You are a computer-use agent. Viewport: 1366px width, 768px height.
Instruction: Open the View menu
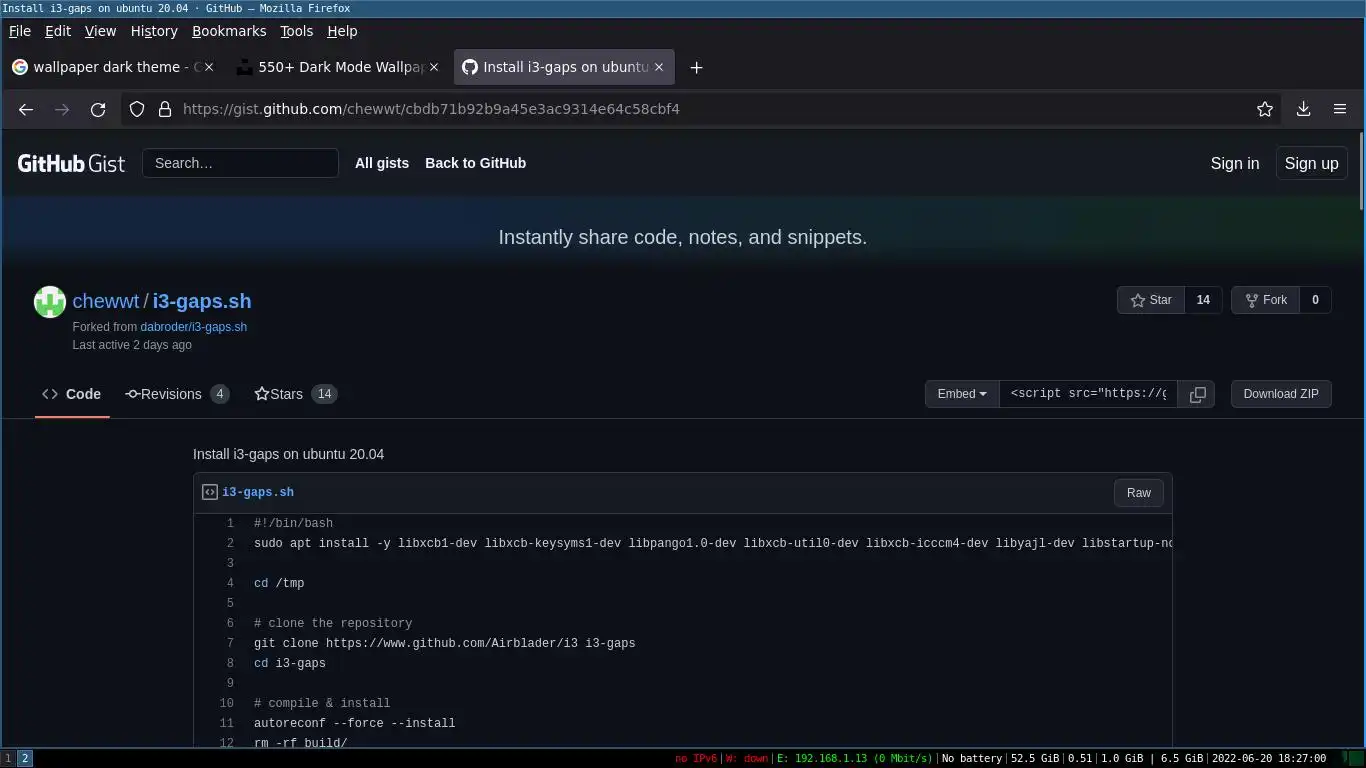[100, 31]
